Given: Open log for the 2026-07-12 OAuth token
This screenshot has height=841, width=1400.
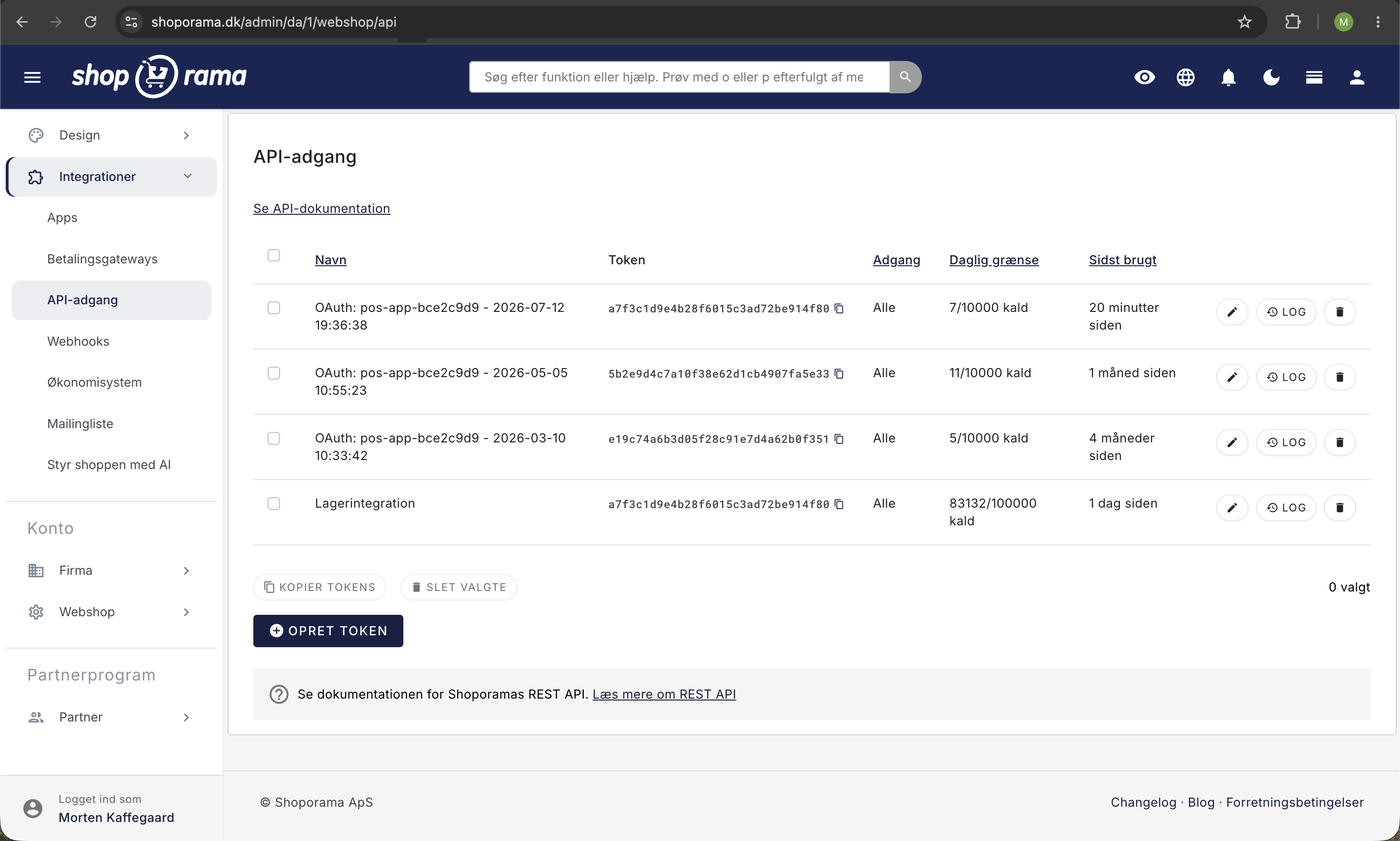Looking at the screenshot, I should coord(1286,312).
